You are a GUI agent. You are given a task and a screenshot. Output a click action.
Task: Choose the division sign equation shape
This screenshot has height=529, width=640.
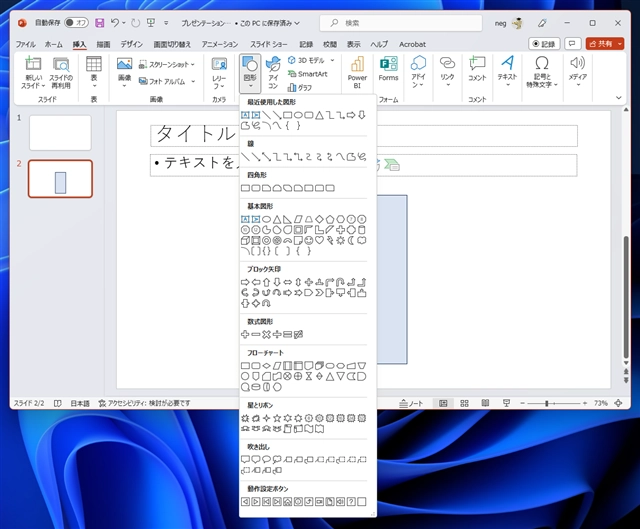click(x=277, y=335)
